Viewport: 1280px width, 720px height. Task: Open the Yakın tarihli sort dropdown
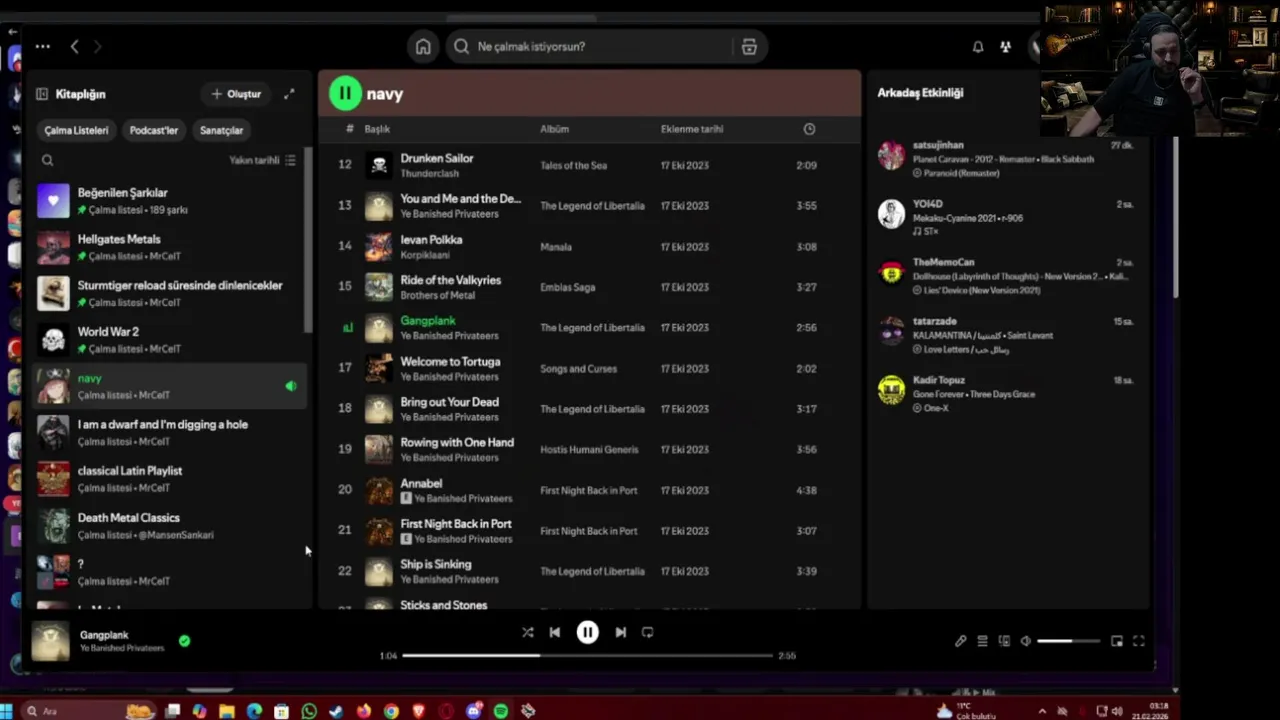click(x=262, y=160)
